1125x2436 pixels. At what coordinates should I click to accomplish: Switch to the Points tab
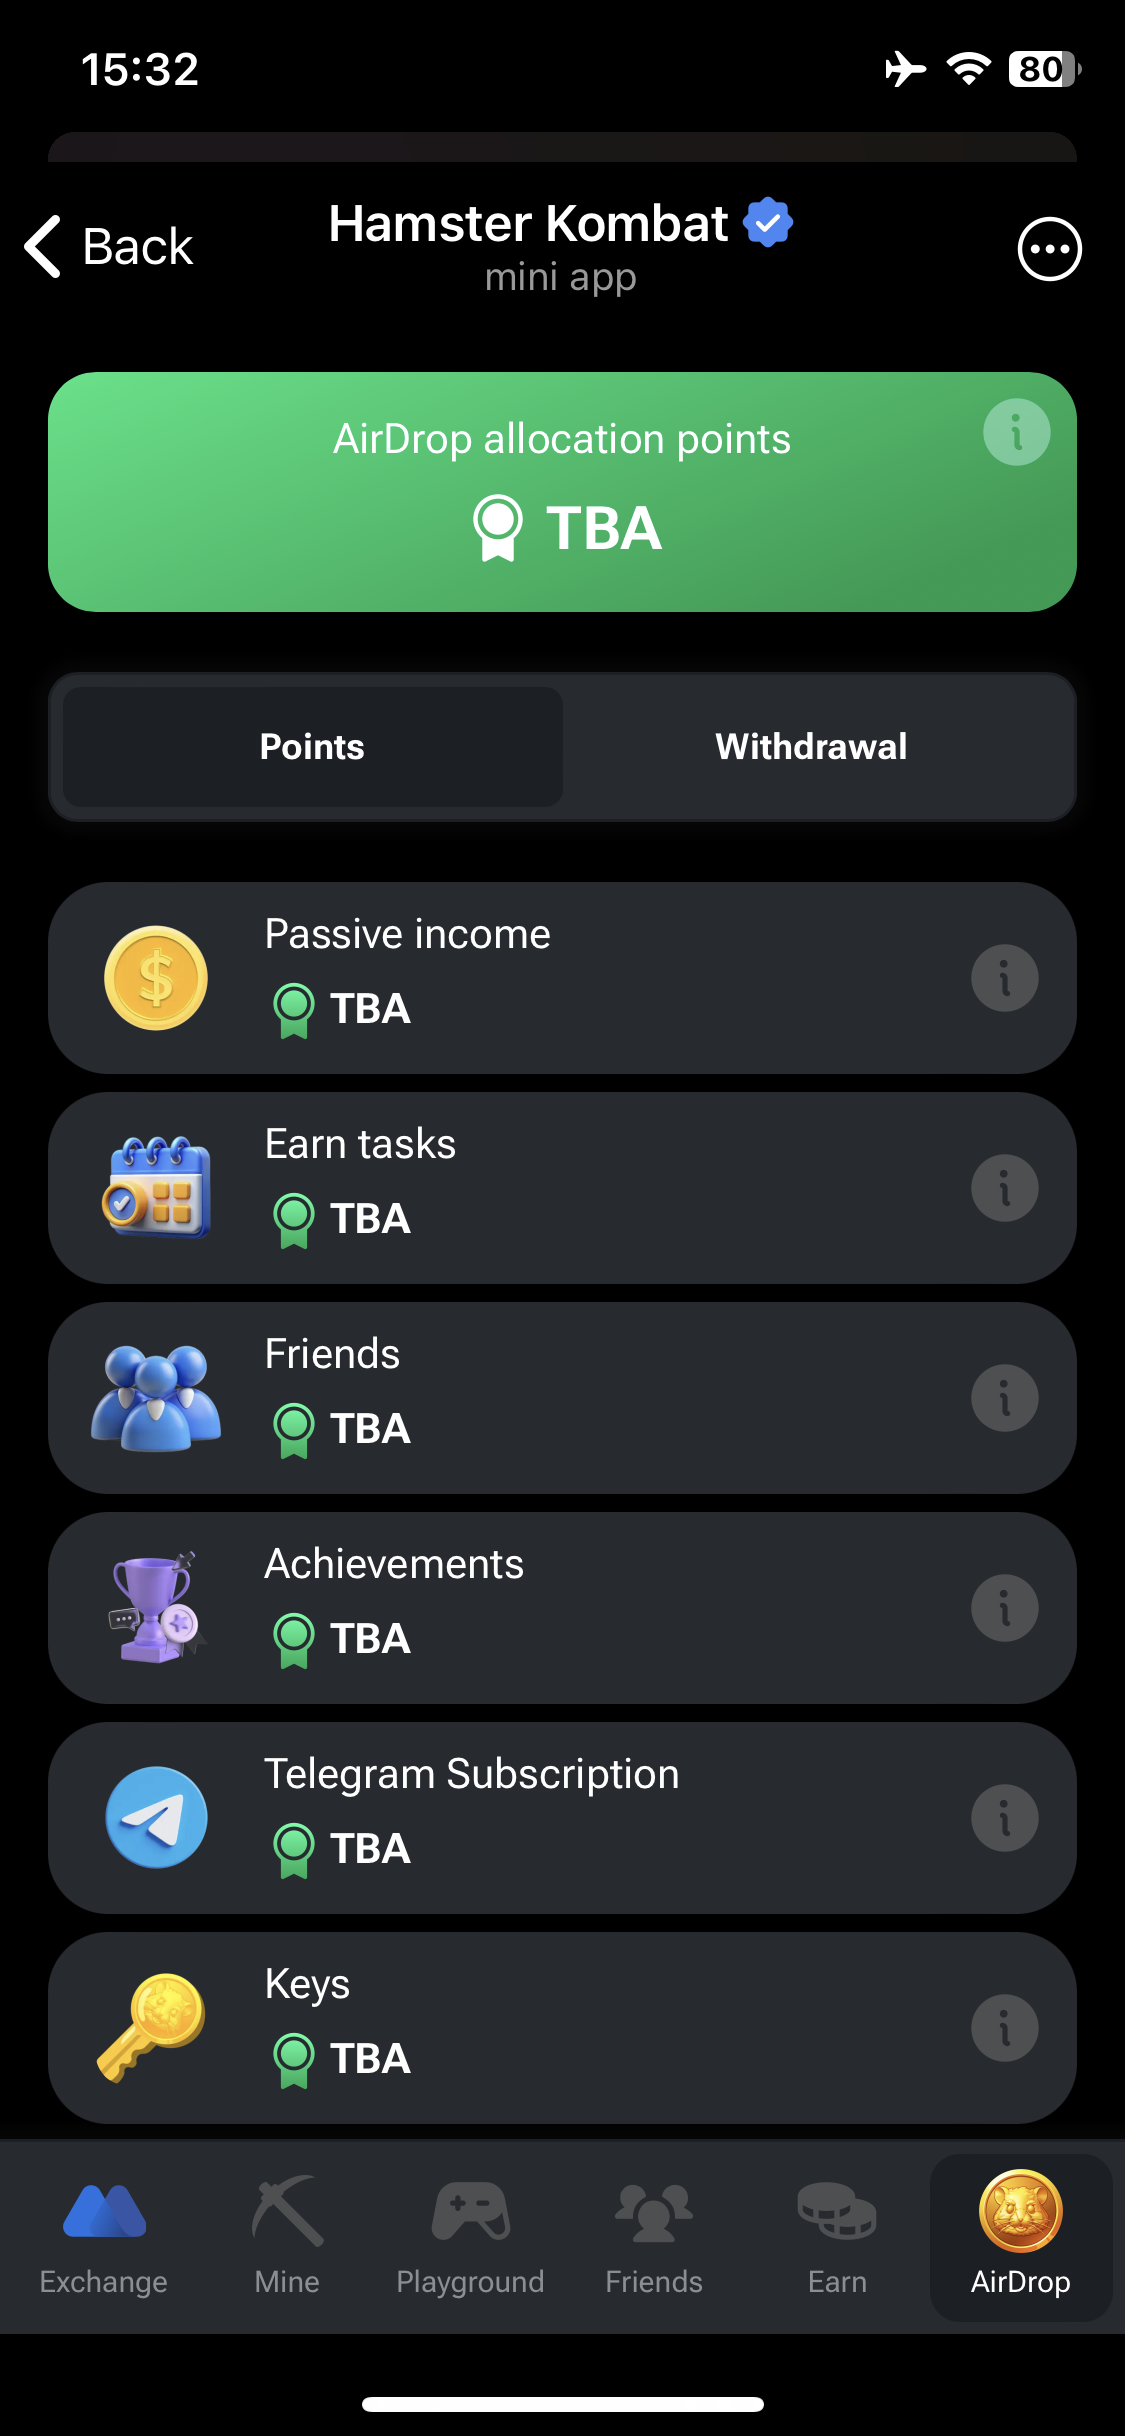tap(313, 747)
